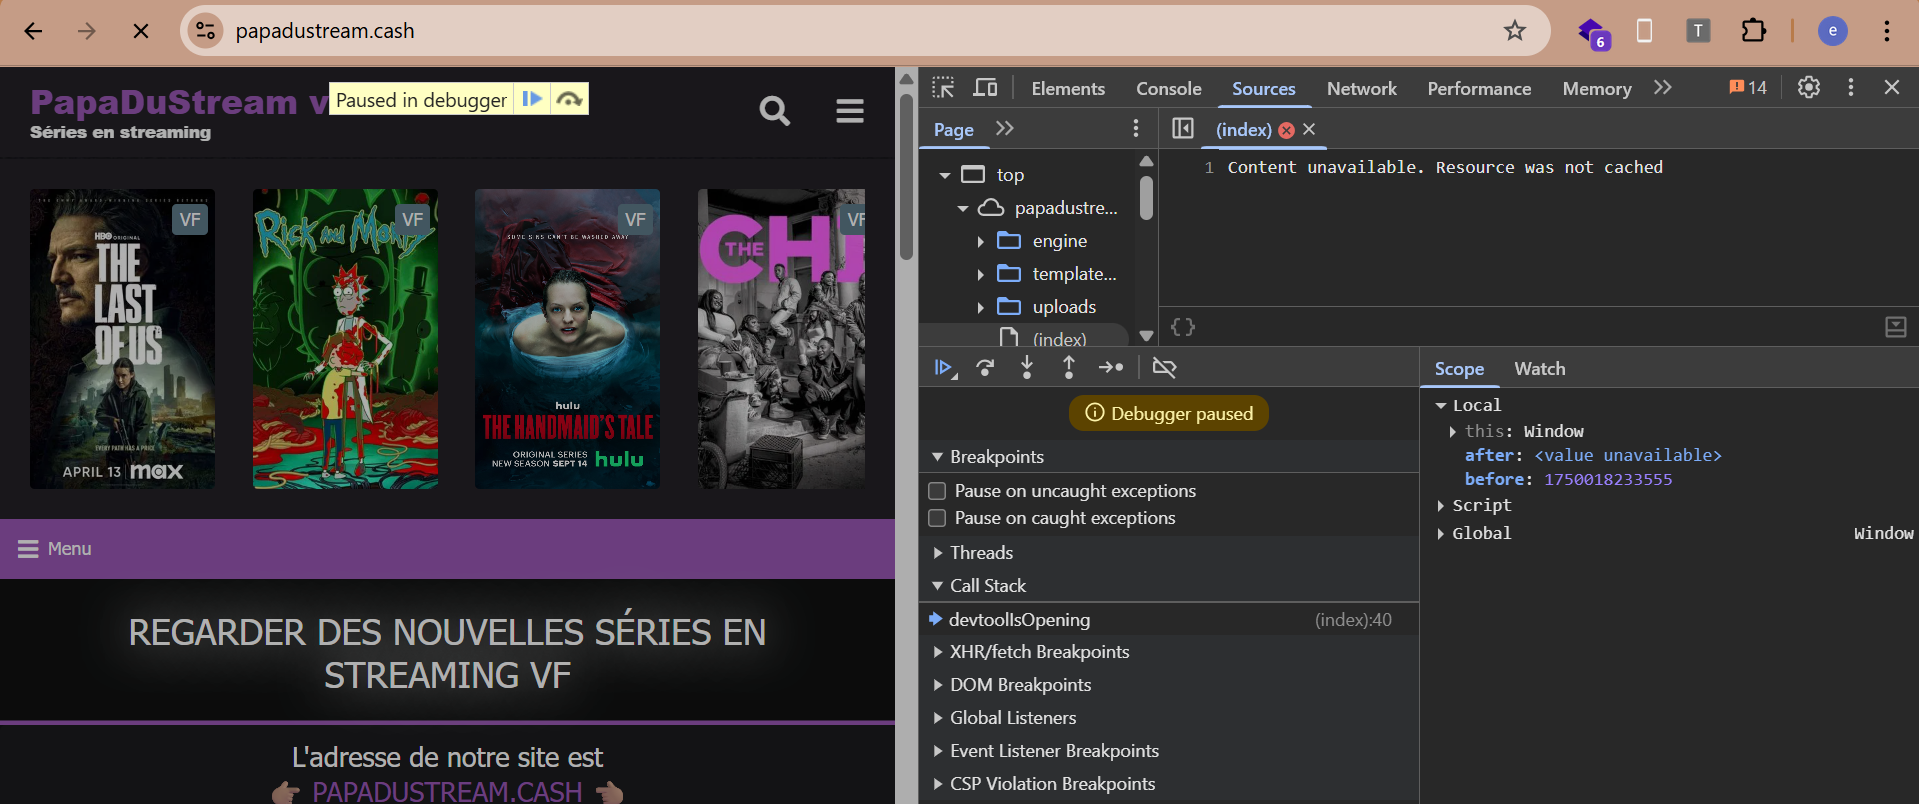
Task: Step over next function call
Action: (985, 368)
